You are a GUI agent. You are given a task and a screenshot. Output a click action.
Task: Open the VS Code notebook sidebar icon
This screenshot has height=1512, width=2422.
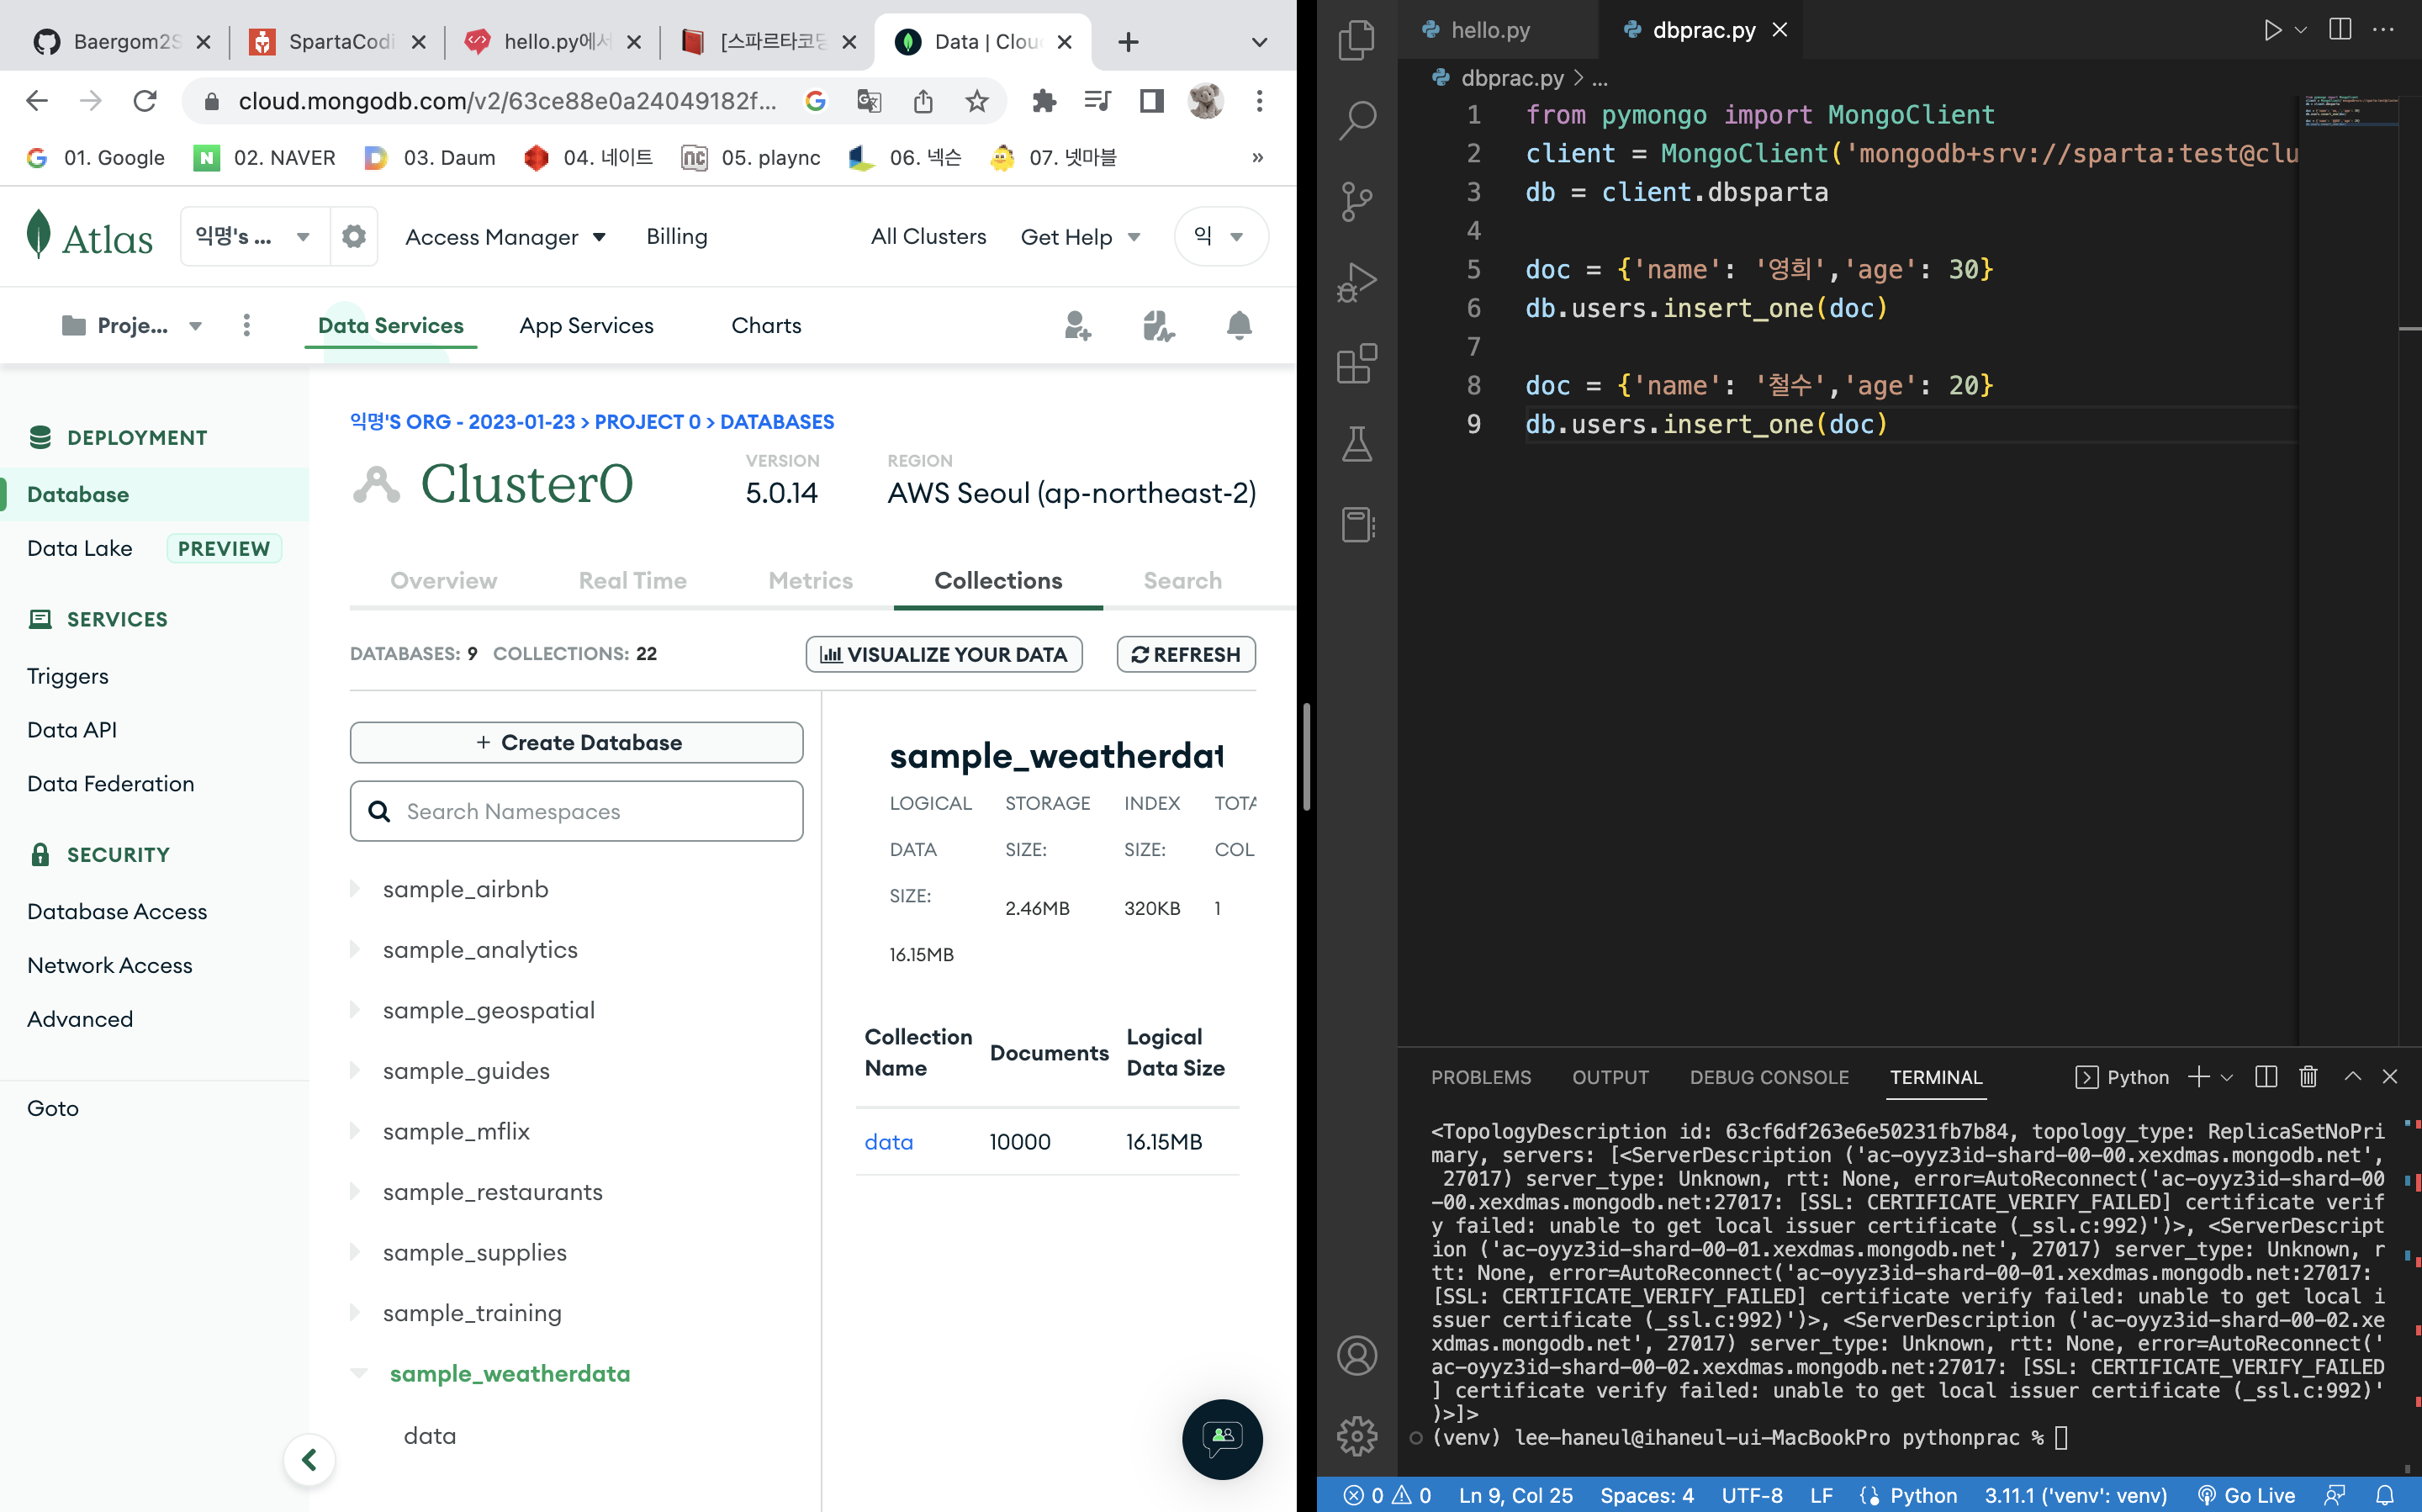(x=1356, y=525)
